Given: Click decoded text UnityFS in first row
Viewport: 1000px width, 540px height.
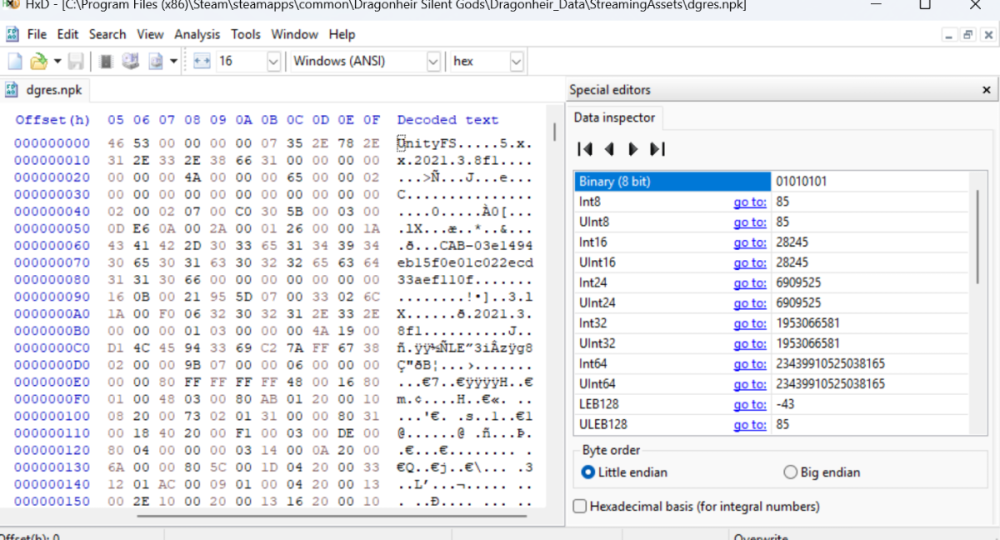Looking at the screenshot, I should [426, 143].
